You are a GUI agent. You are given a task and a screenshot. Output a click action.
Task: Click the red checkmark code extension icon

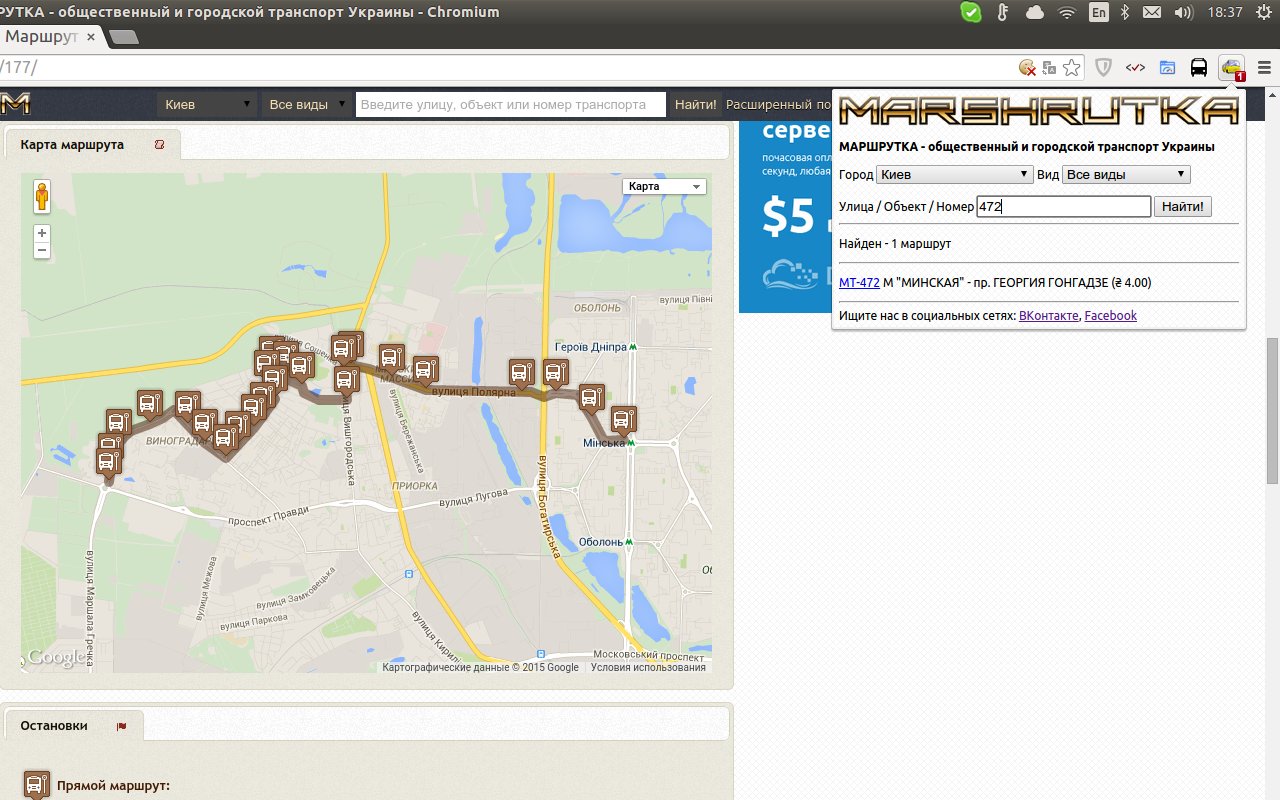tap(1135, 68)
